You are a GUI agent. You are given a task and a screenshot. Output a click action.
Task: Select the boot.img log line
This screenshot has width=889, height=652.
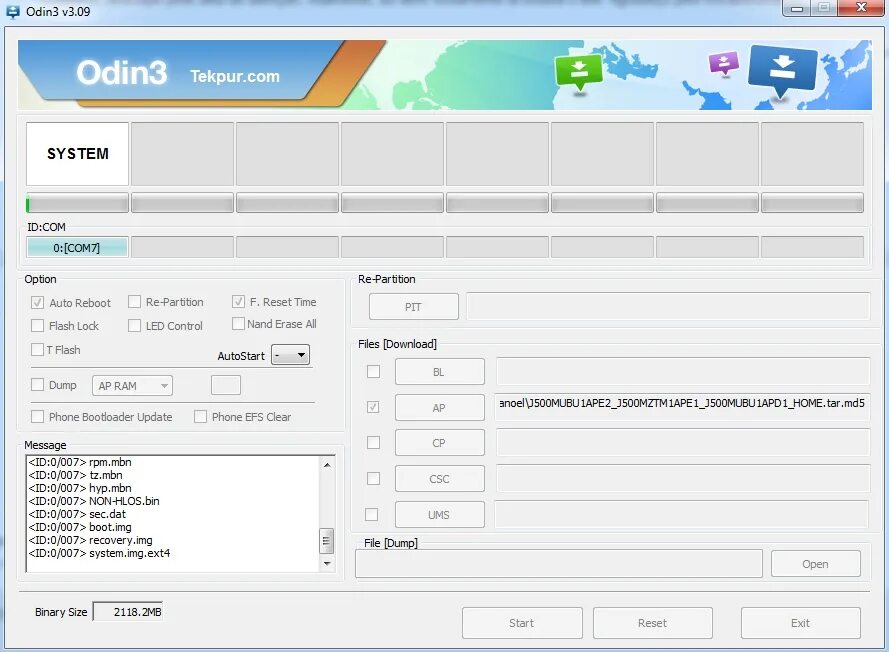coord(80,527)
